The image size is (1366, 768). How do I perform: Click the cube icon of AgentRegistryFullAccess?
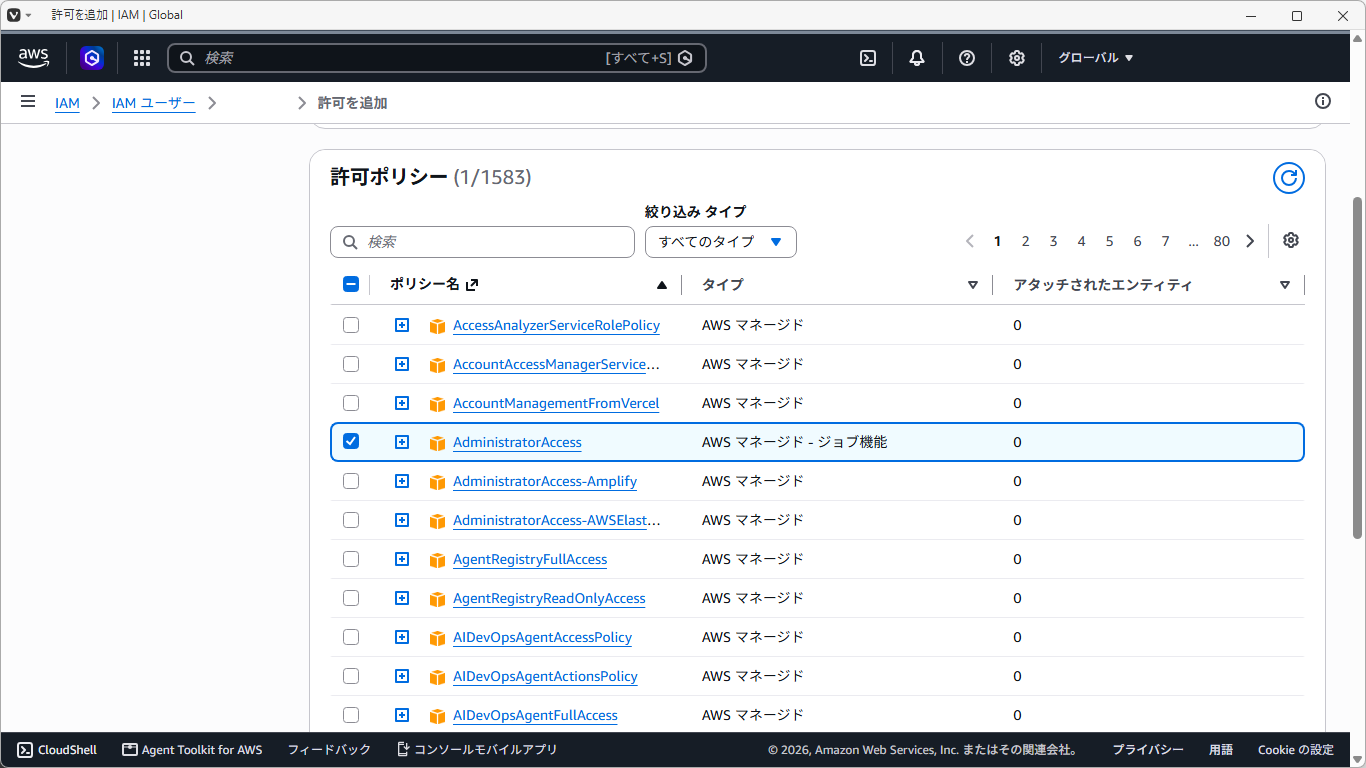(437, 560)
